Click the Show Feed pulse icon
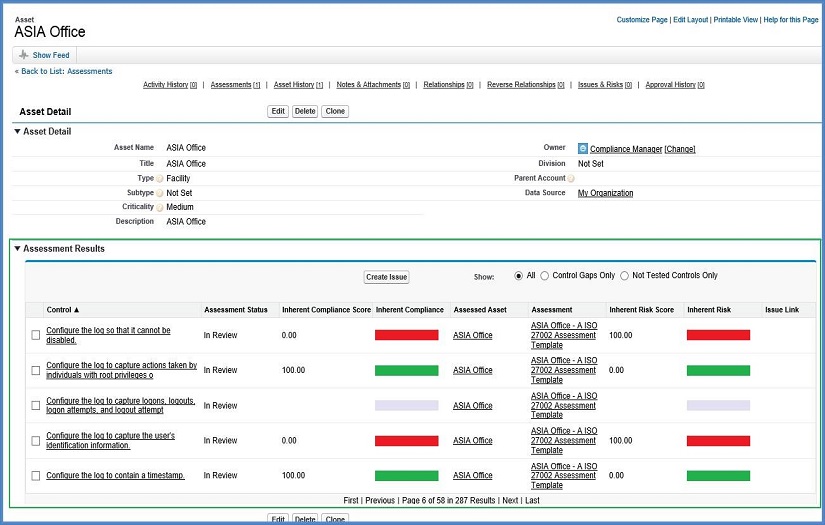The width and height of the screenshot is (825, 525). pyautogui.click(x=24, y=55)
